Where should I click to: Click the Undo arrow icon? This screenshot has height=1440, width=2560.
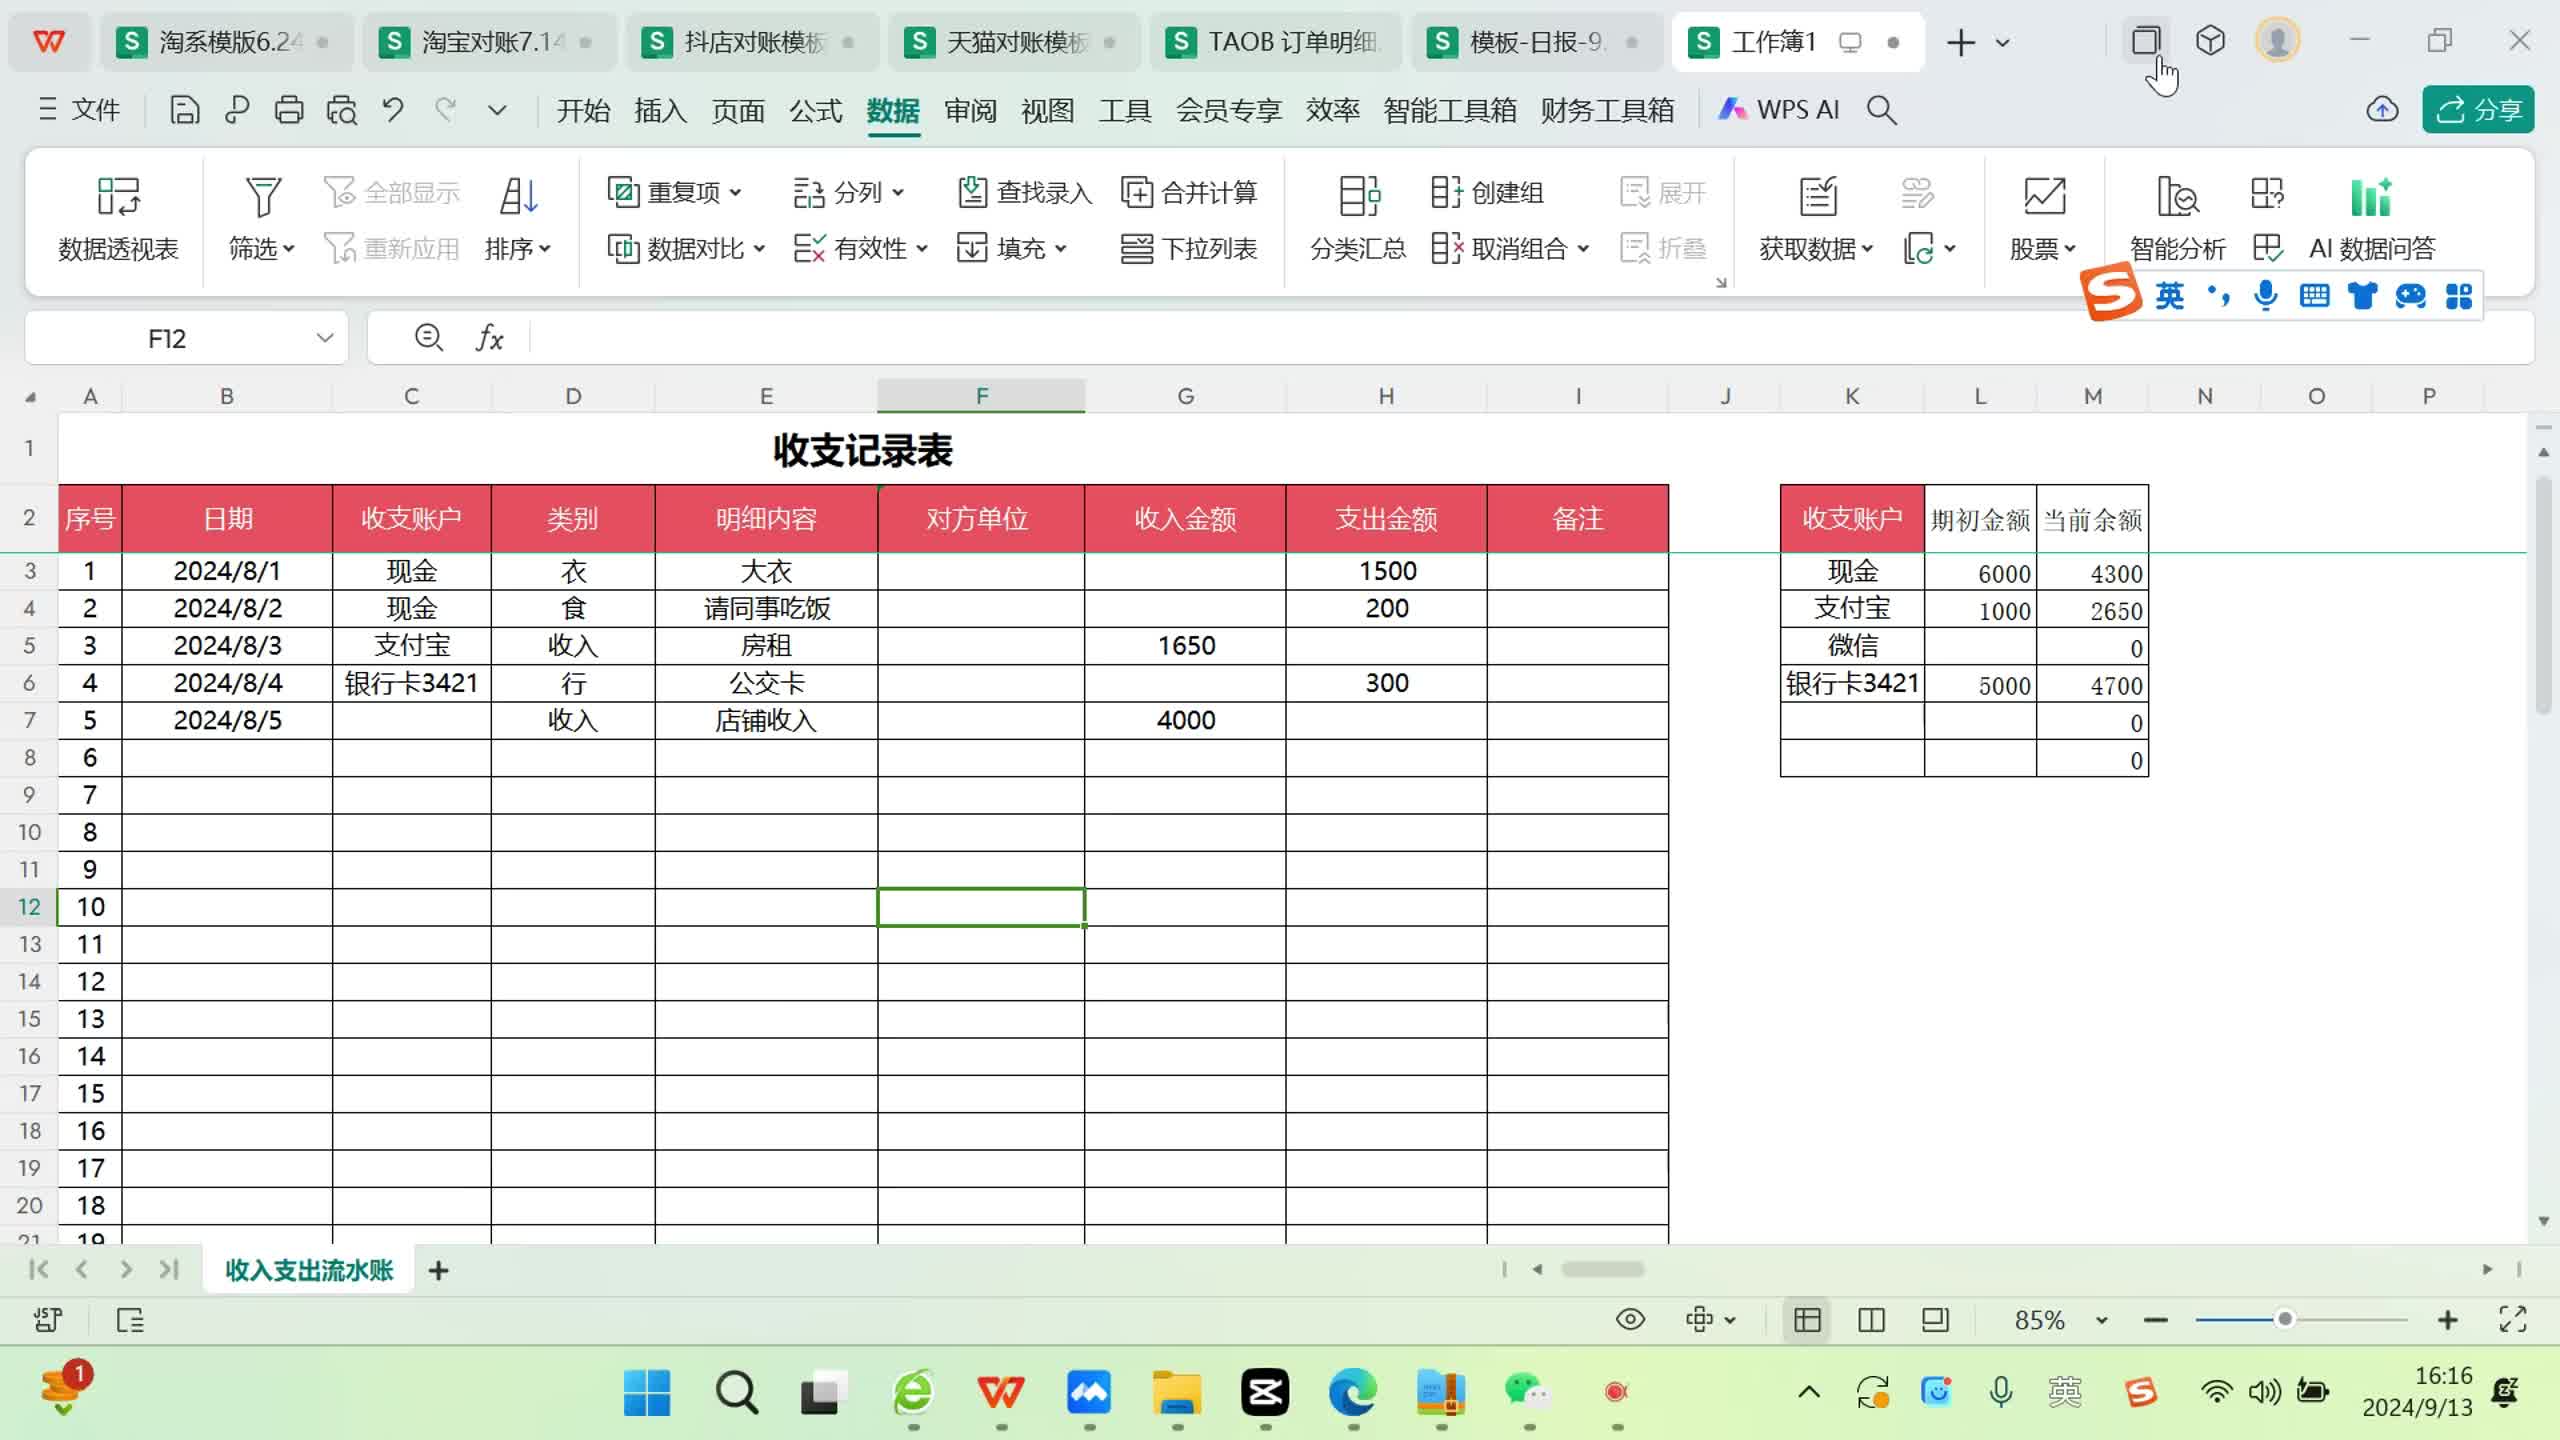click(x=393, y=110)
